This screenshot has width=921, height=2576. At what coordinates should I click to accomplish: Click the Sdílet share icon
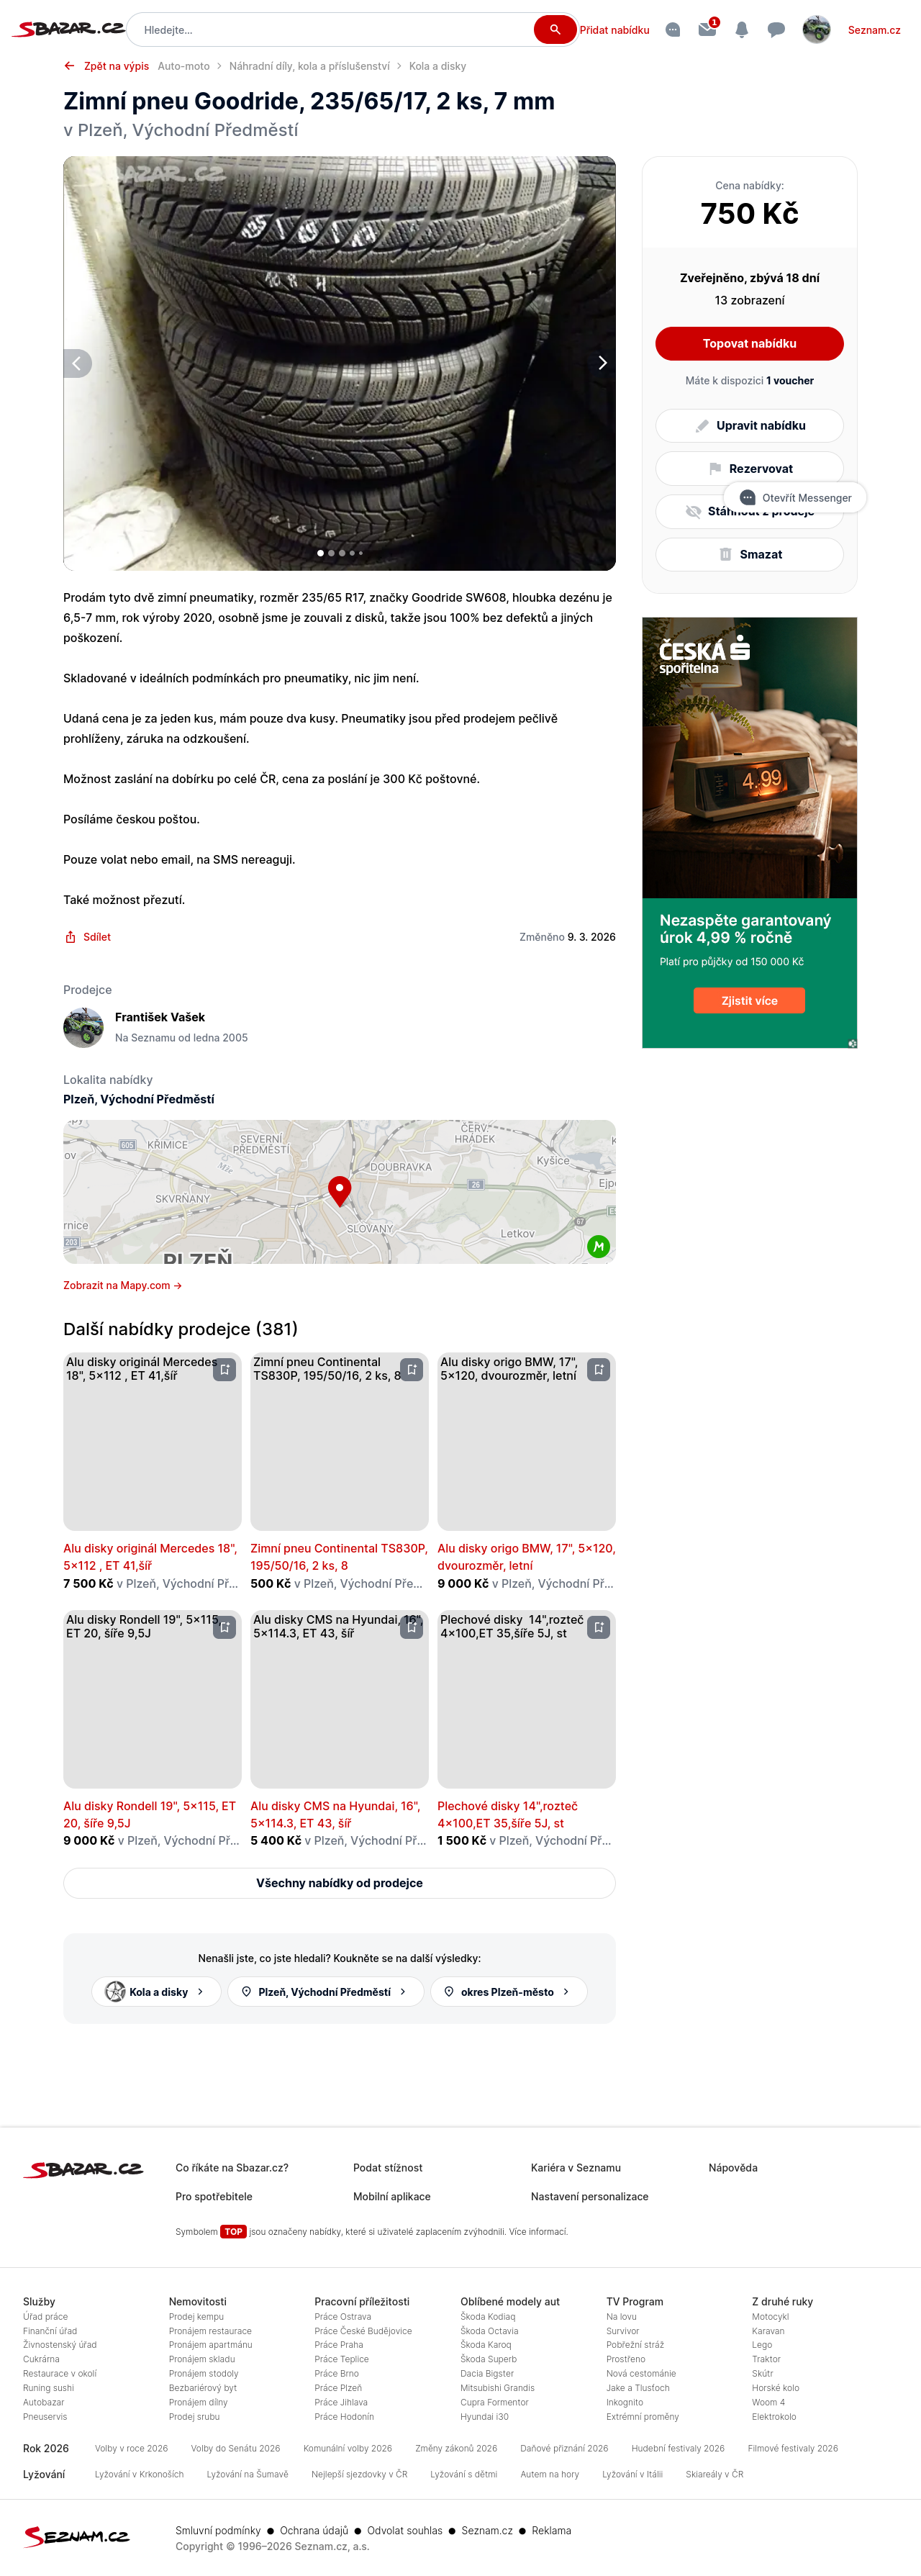71,937
